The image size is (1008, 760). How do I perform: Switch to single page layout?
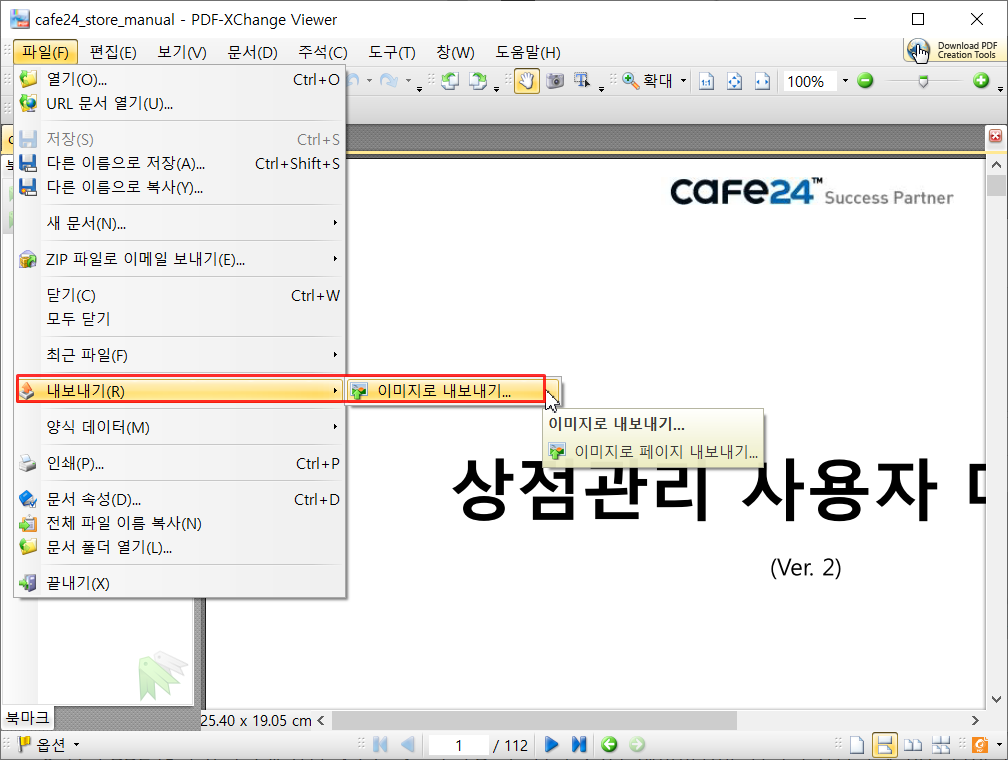pos(857,745)
